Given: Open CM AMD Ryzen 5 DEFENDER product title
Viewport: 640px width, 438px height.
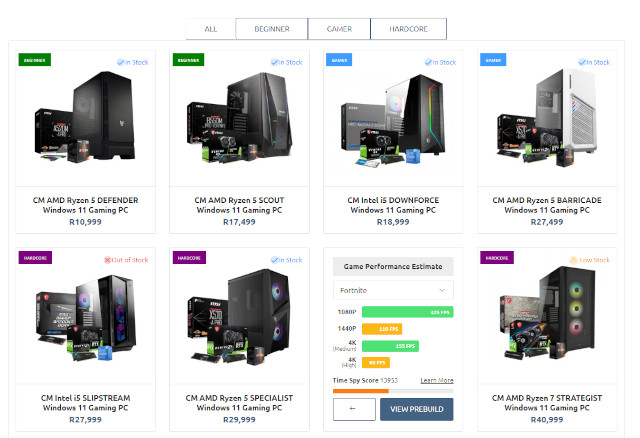Looking at the screenshot, I should [85, 205].
